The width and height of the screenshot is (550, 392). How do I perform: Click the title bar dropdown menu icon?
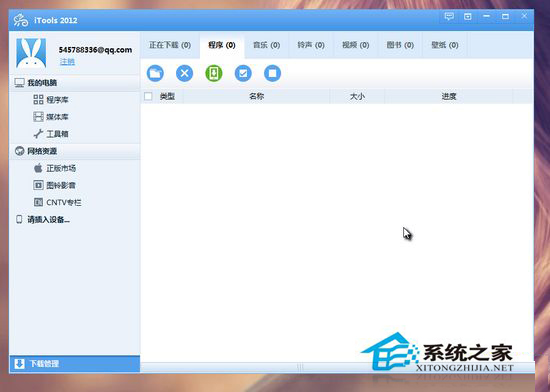[x=468, y=16]
